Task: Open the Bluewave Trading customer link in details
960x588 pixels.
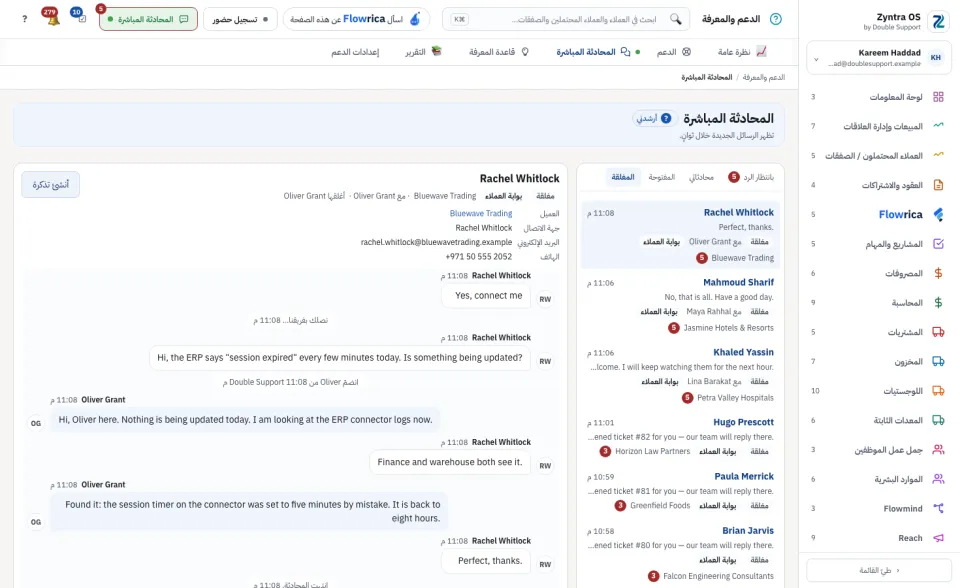Action: coord(481,213)
